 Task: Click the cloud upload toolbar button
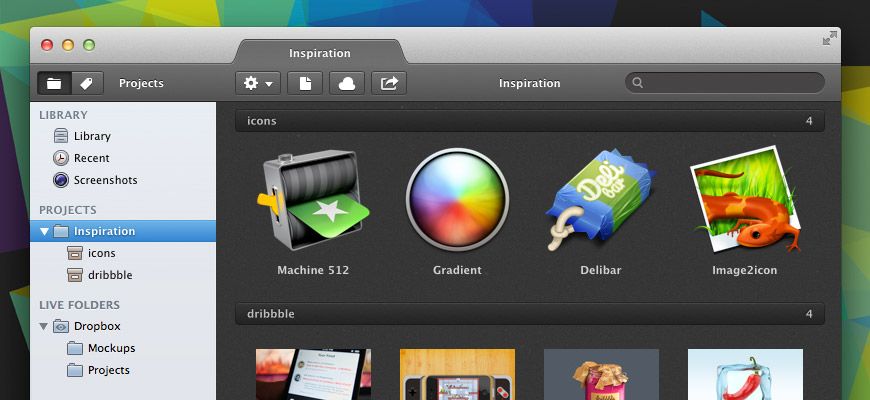coord(347,83)
